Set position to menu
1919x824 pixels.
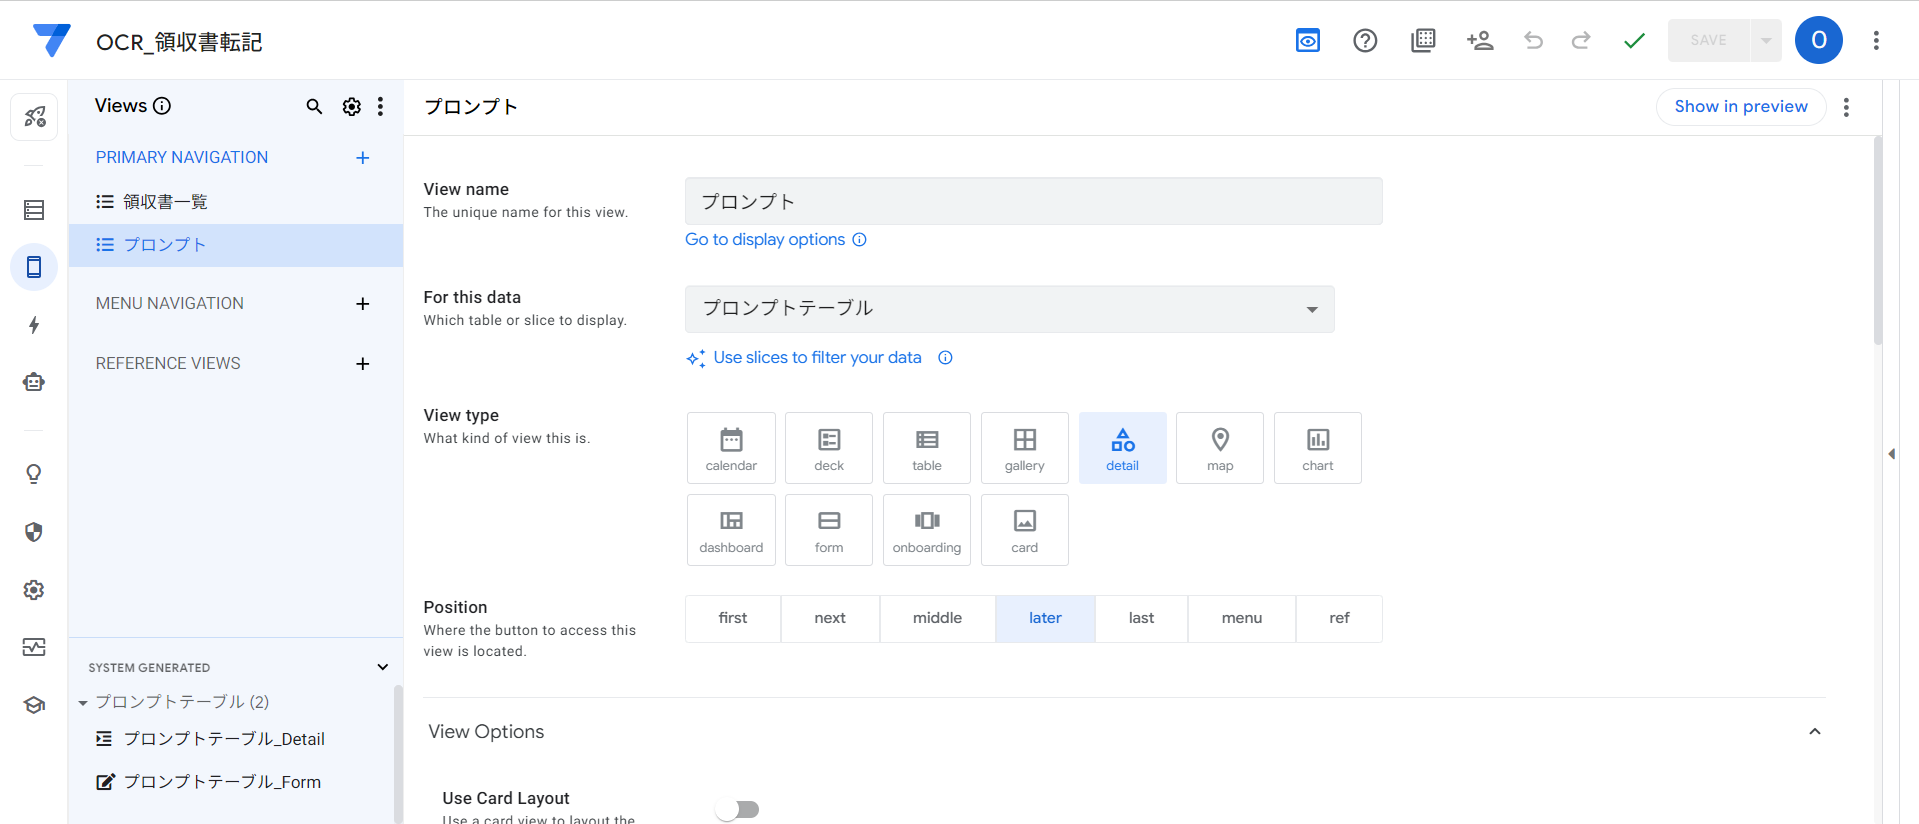click(1241, 618)
